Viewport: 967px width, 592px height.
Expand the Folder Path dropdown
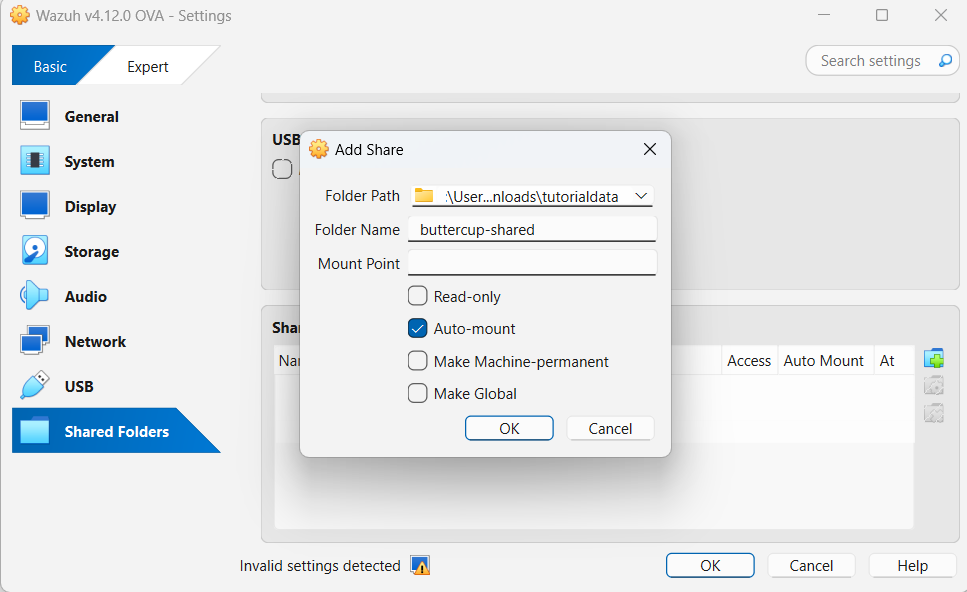point(641,196)
